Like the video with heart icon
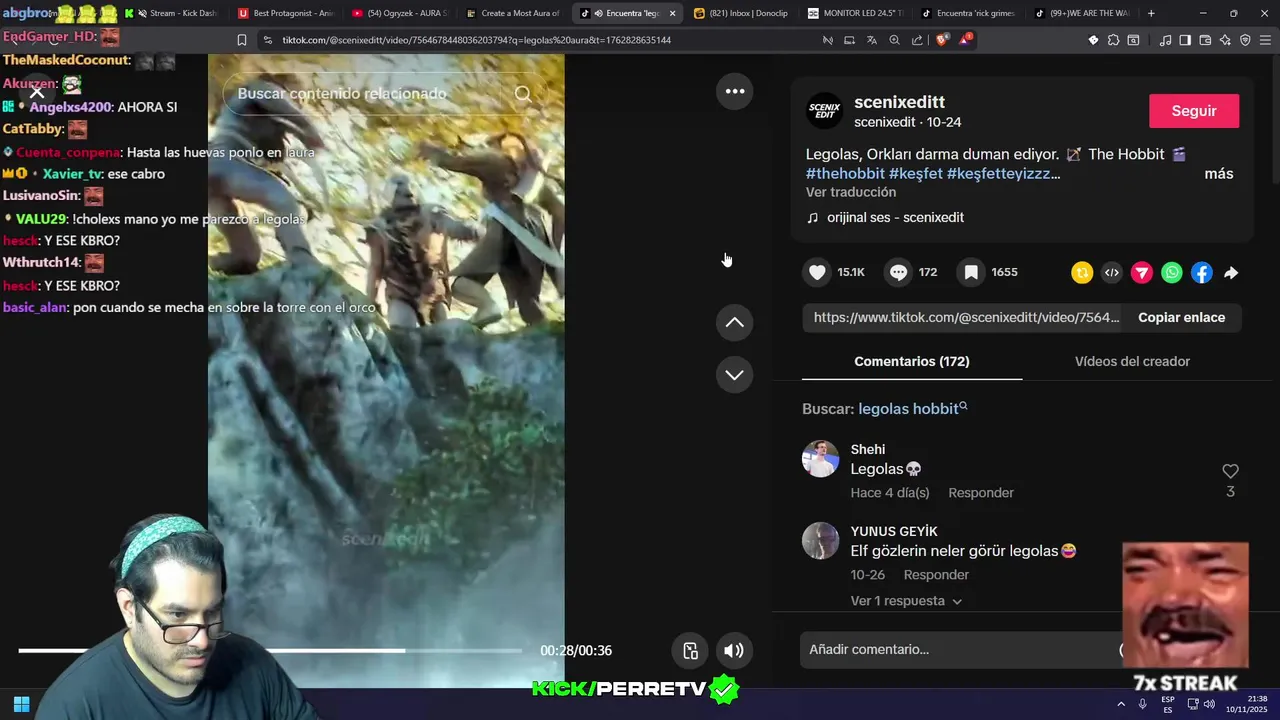The height and width of the screenshot is (720, 1280). pyautogui.click(x=818, y=272)
